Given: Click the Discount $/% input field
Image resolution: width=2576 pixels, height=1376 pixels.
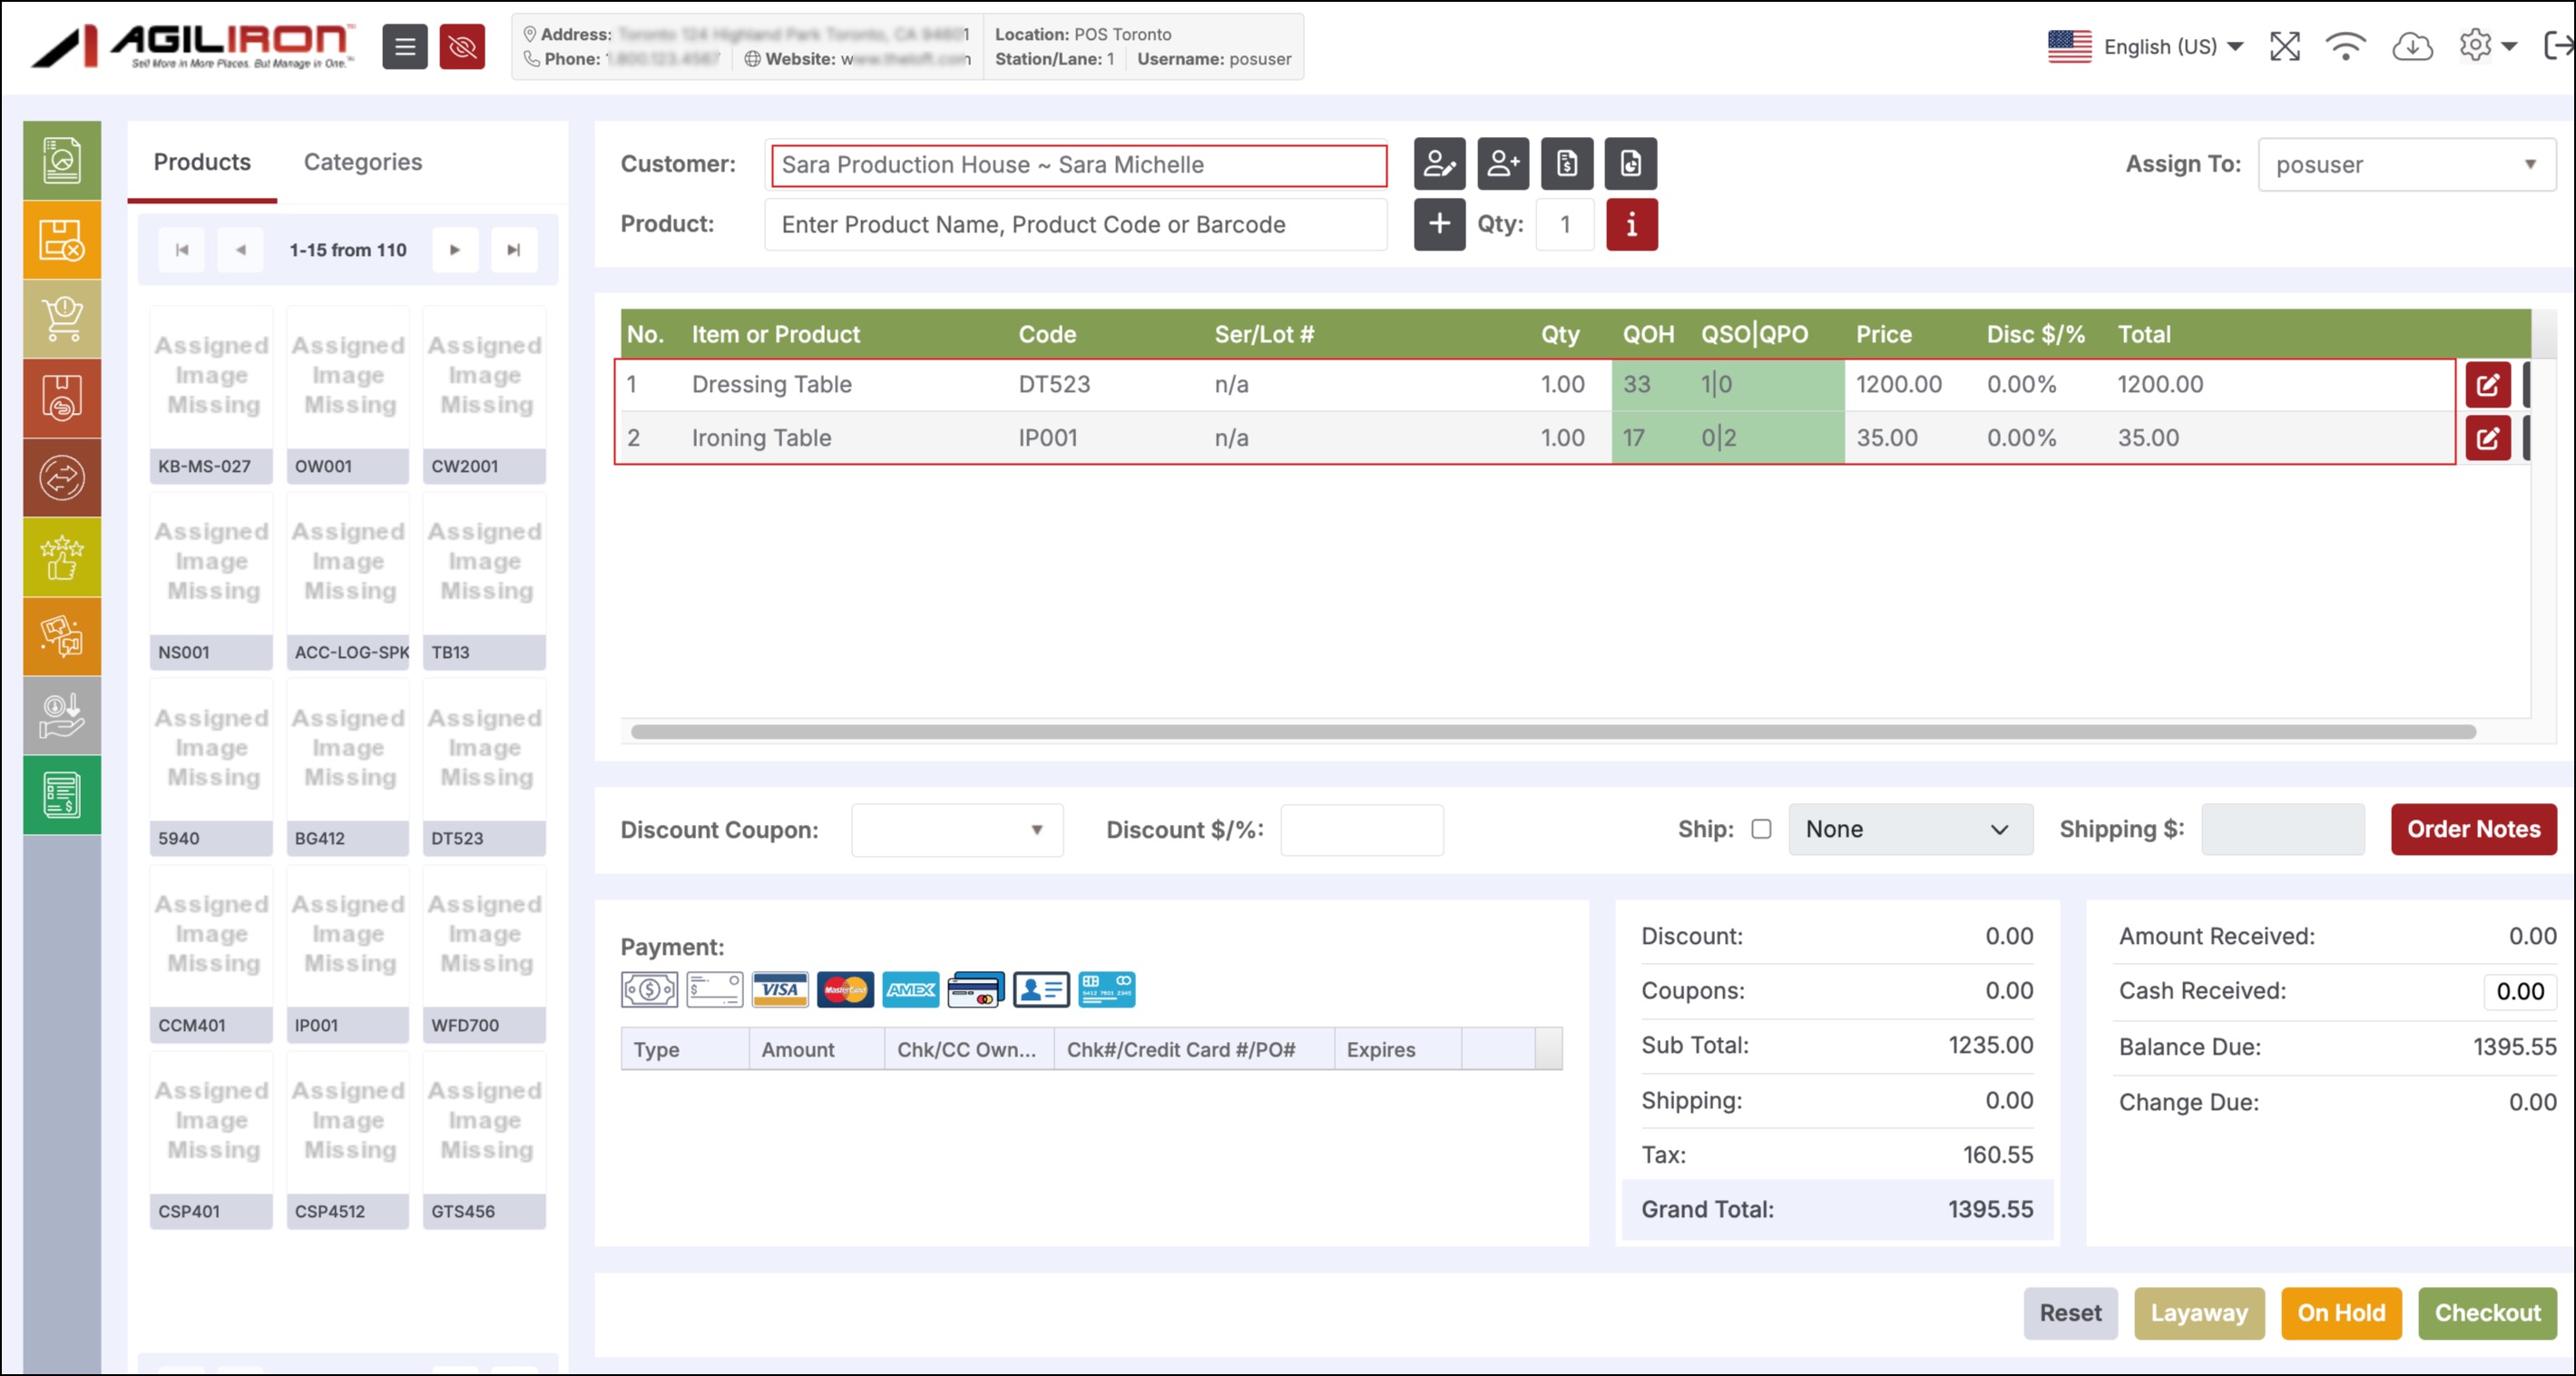Looking at the screenshot, I should pos(1361,830).
